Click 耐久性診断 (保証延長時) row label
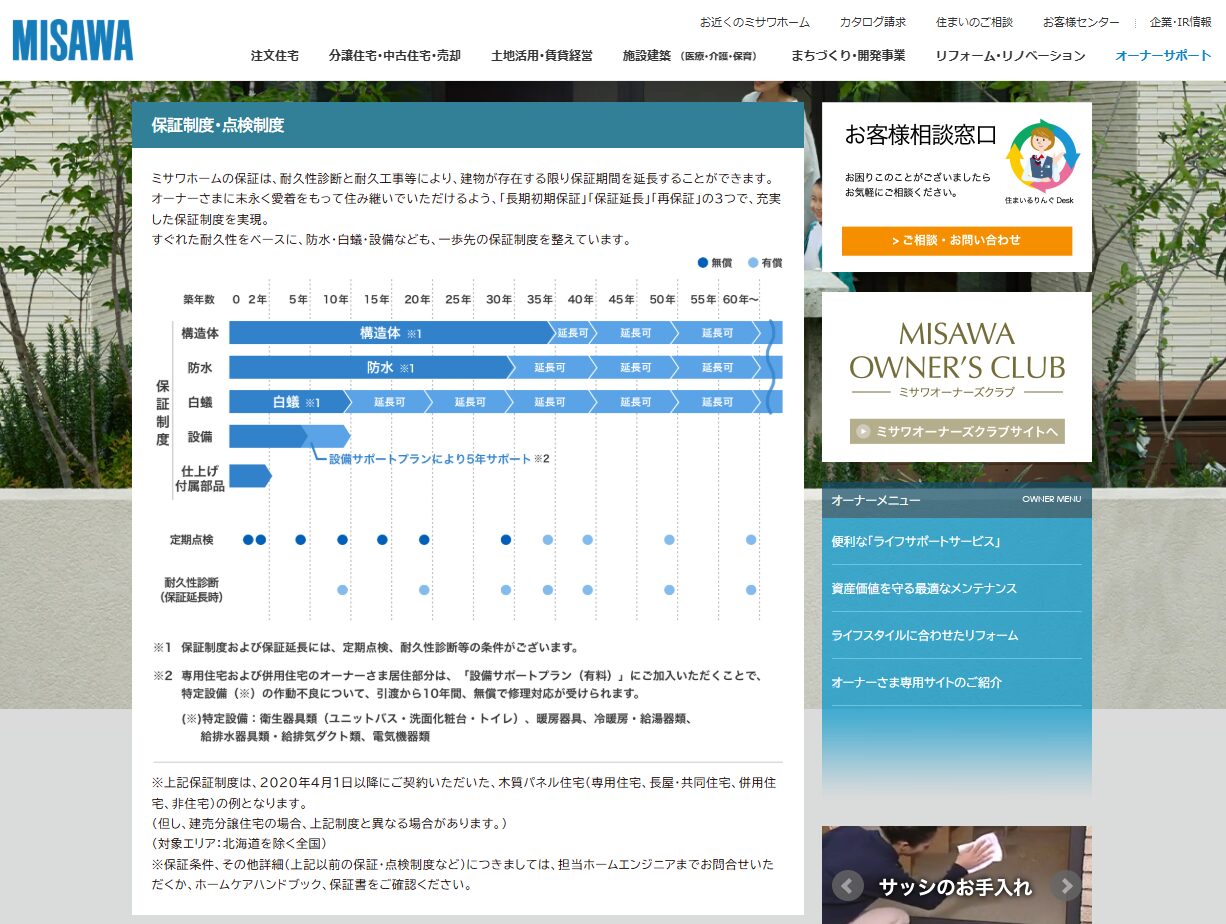This screenshot has height=924, width=1226. pyautogui.click(x=191, y=589)
